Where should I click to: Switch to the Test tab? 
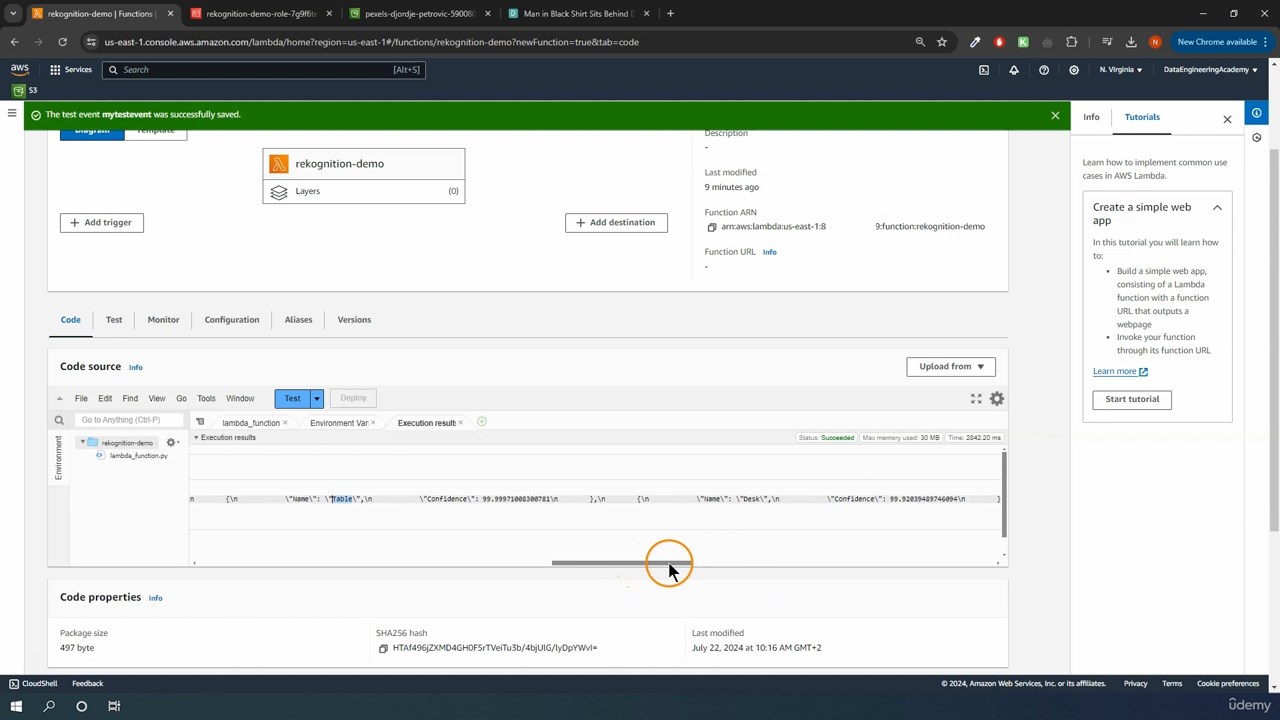click(x=114, y=320)
